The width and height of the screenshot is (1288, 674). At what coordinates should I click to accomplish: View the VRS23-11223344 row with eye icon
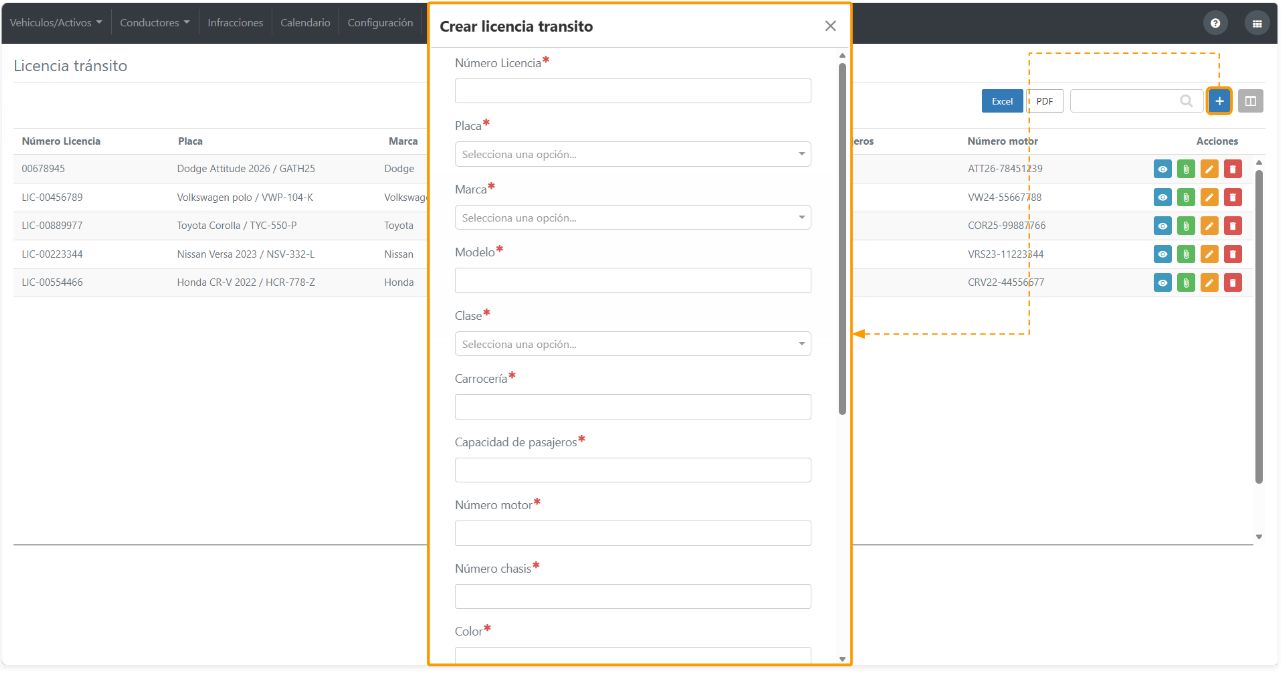point(1163,254)
